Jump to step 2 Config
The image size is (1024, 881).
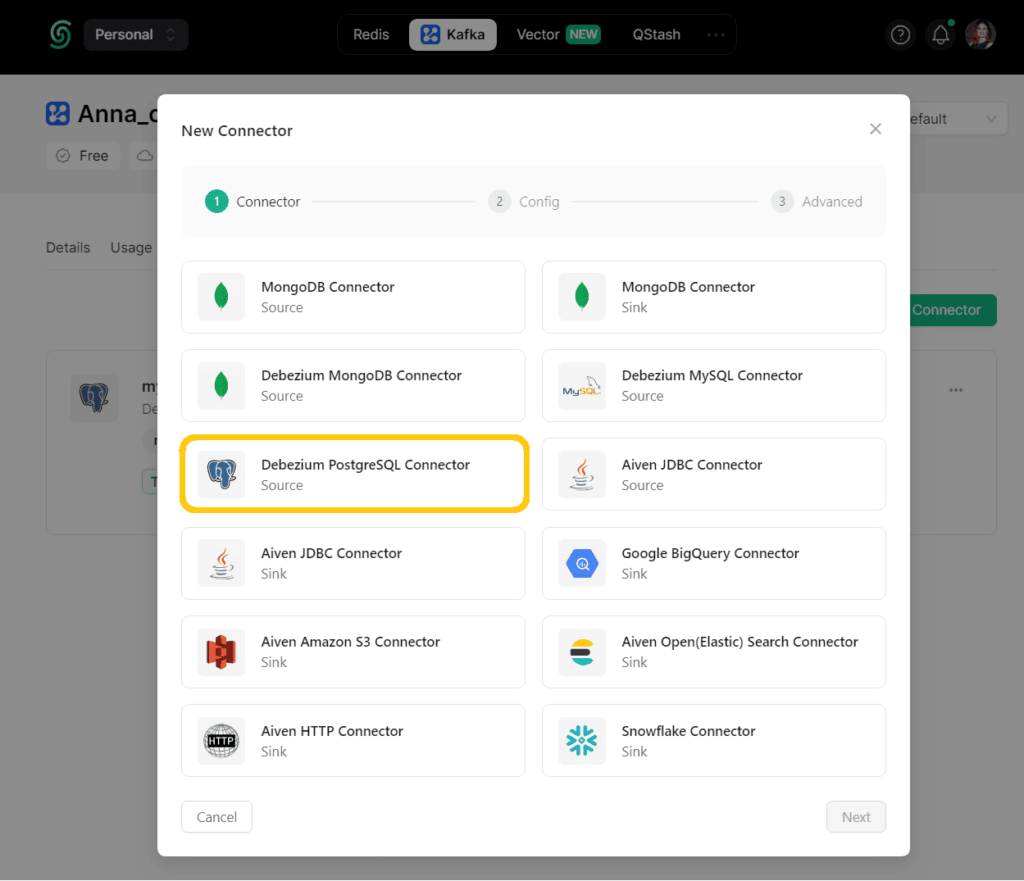coord(524,202)
